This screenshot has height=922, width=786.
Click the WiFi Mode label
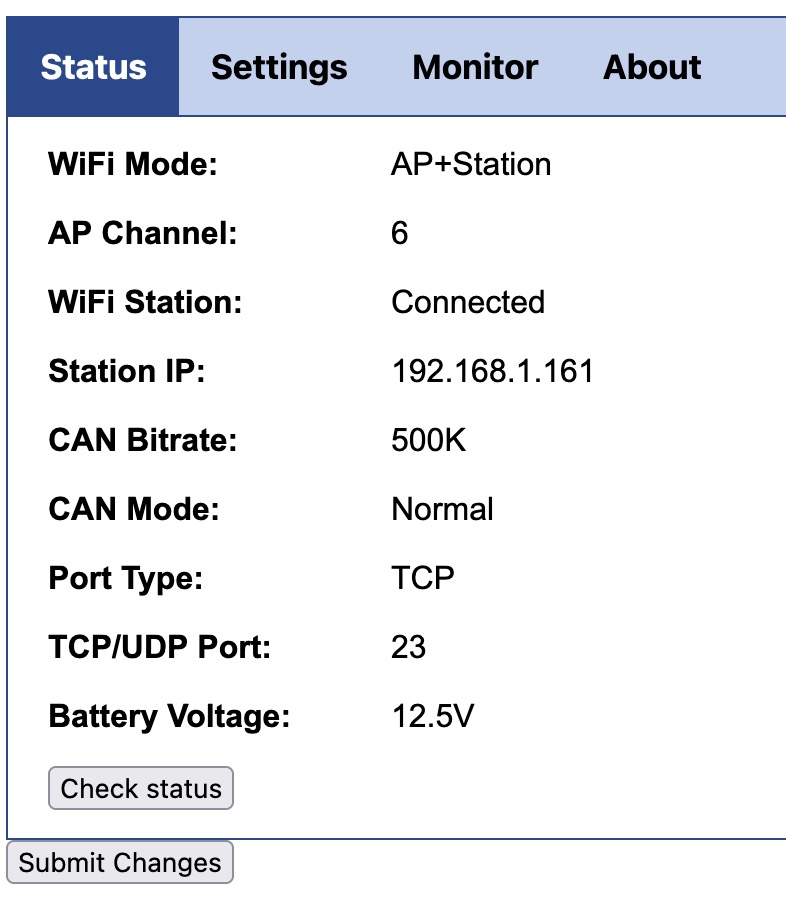click(x=133, y=164)
